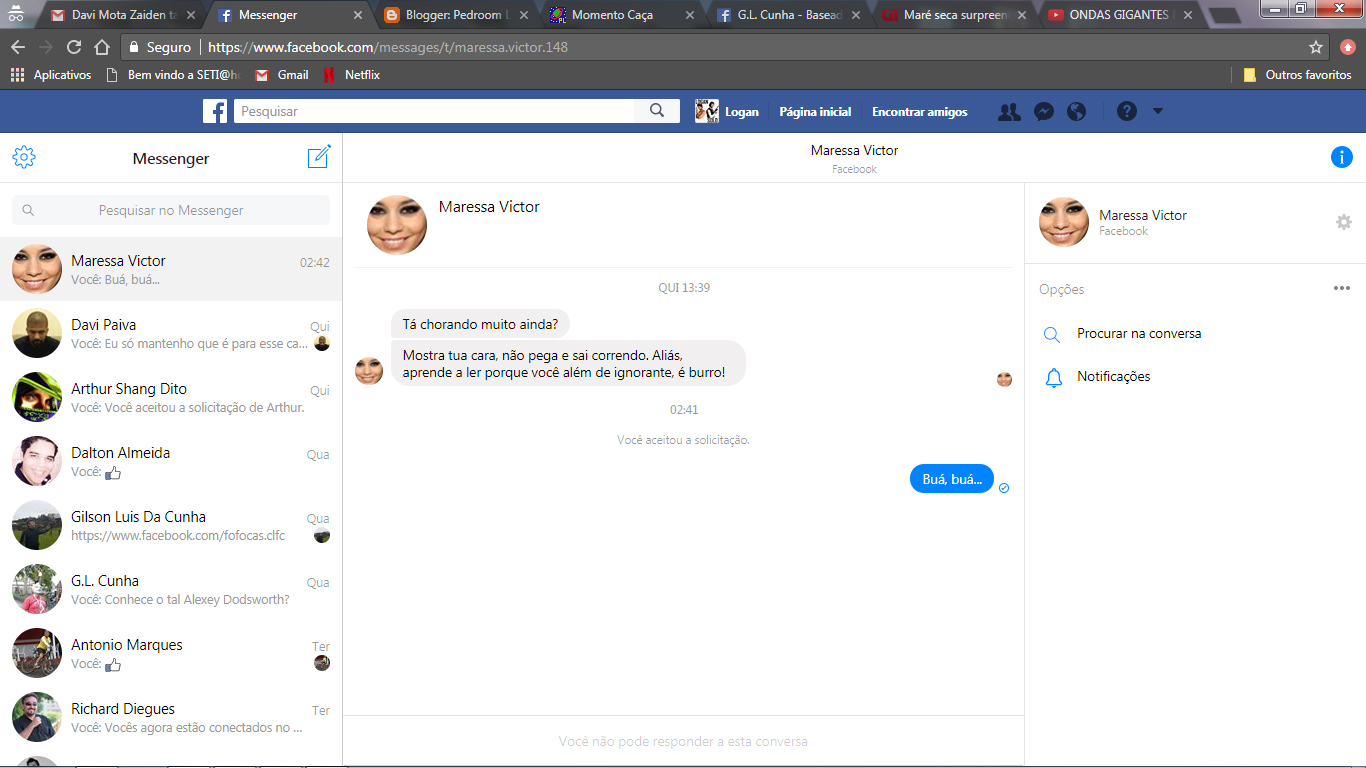Viewport: 1366px width, 768px height.
Task: Reload the page
Action: [x=74, y=47]
